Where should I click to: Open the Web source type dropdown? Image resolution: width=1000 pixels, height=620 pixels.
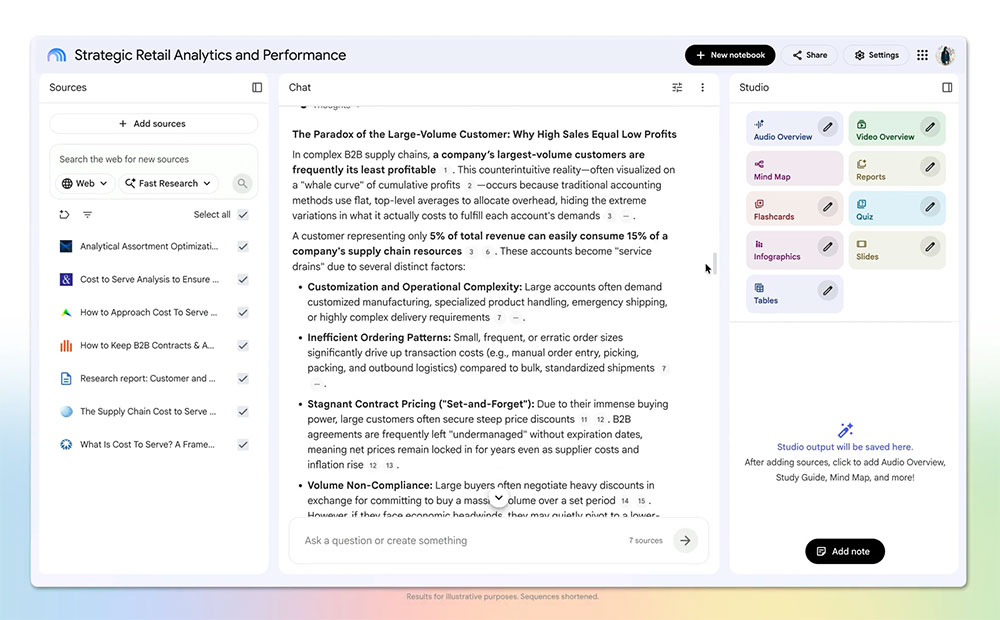point(85,184)
